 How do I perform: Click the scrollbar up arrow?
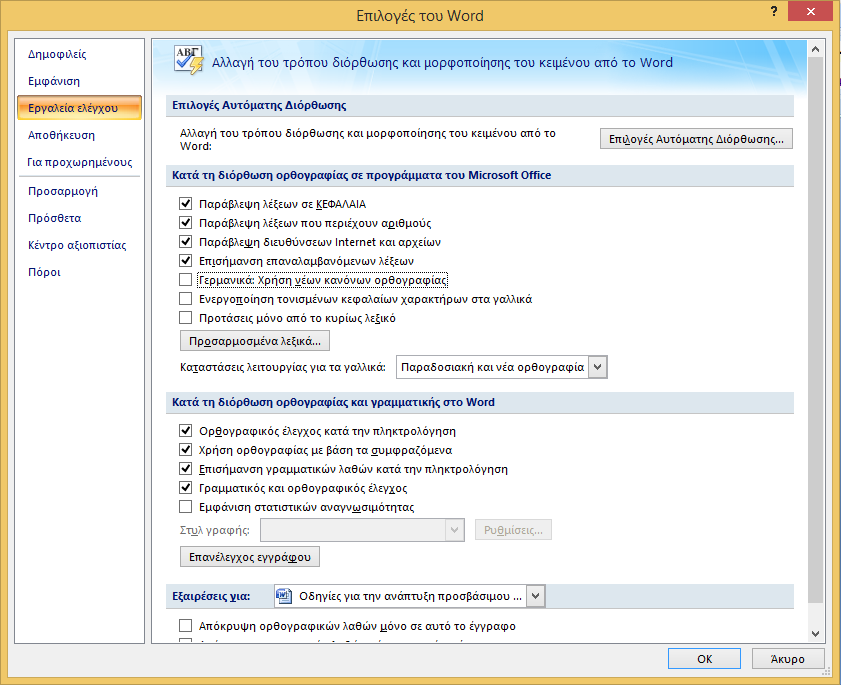pyautogui.click(x=815, y=49)
